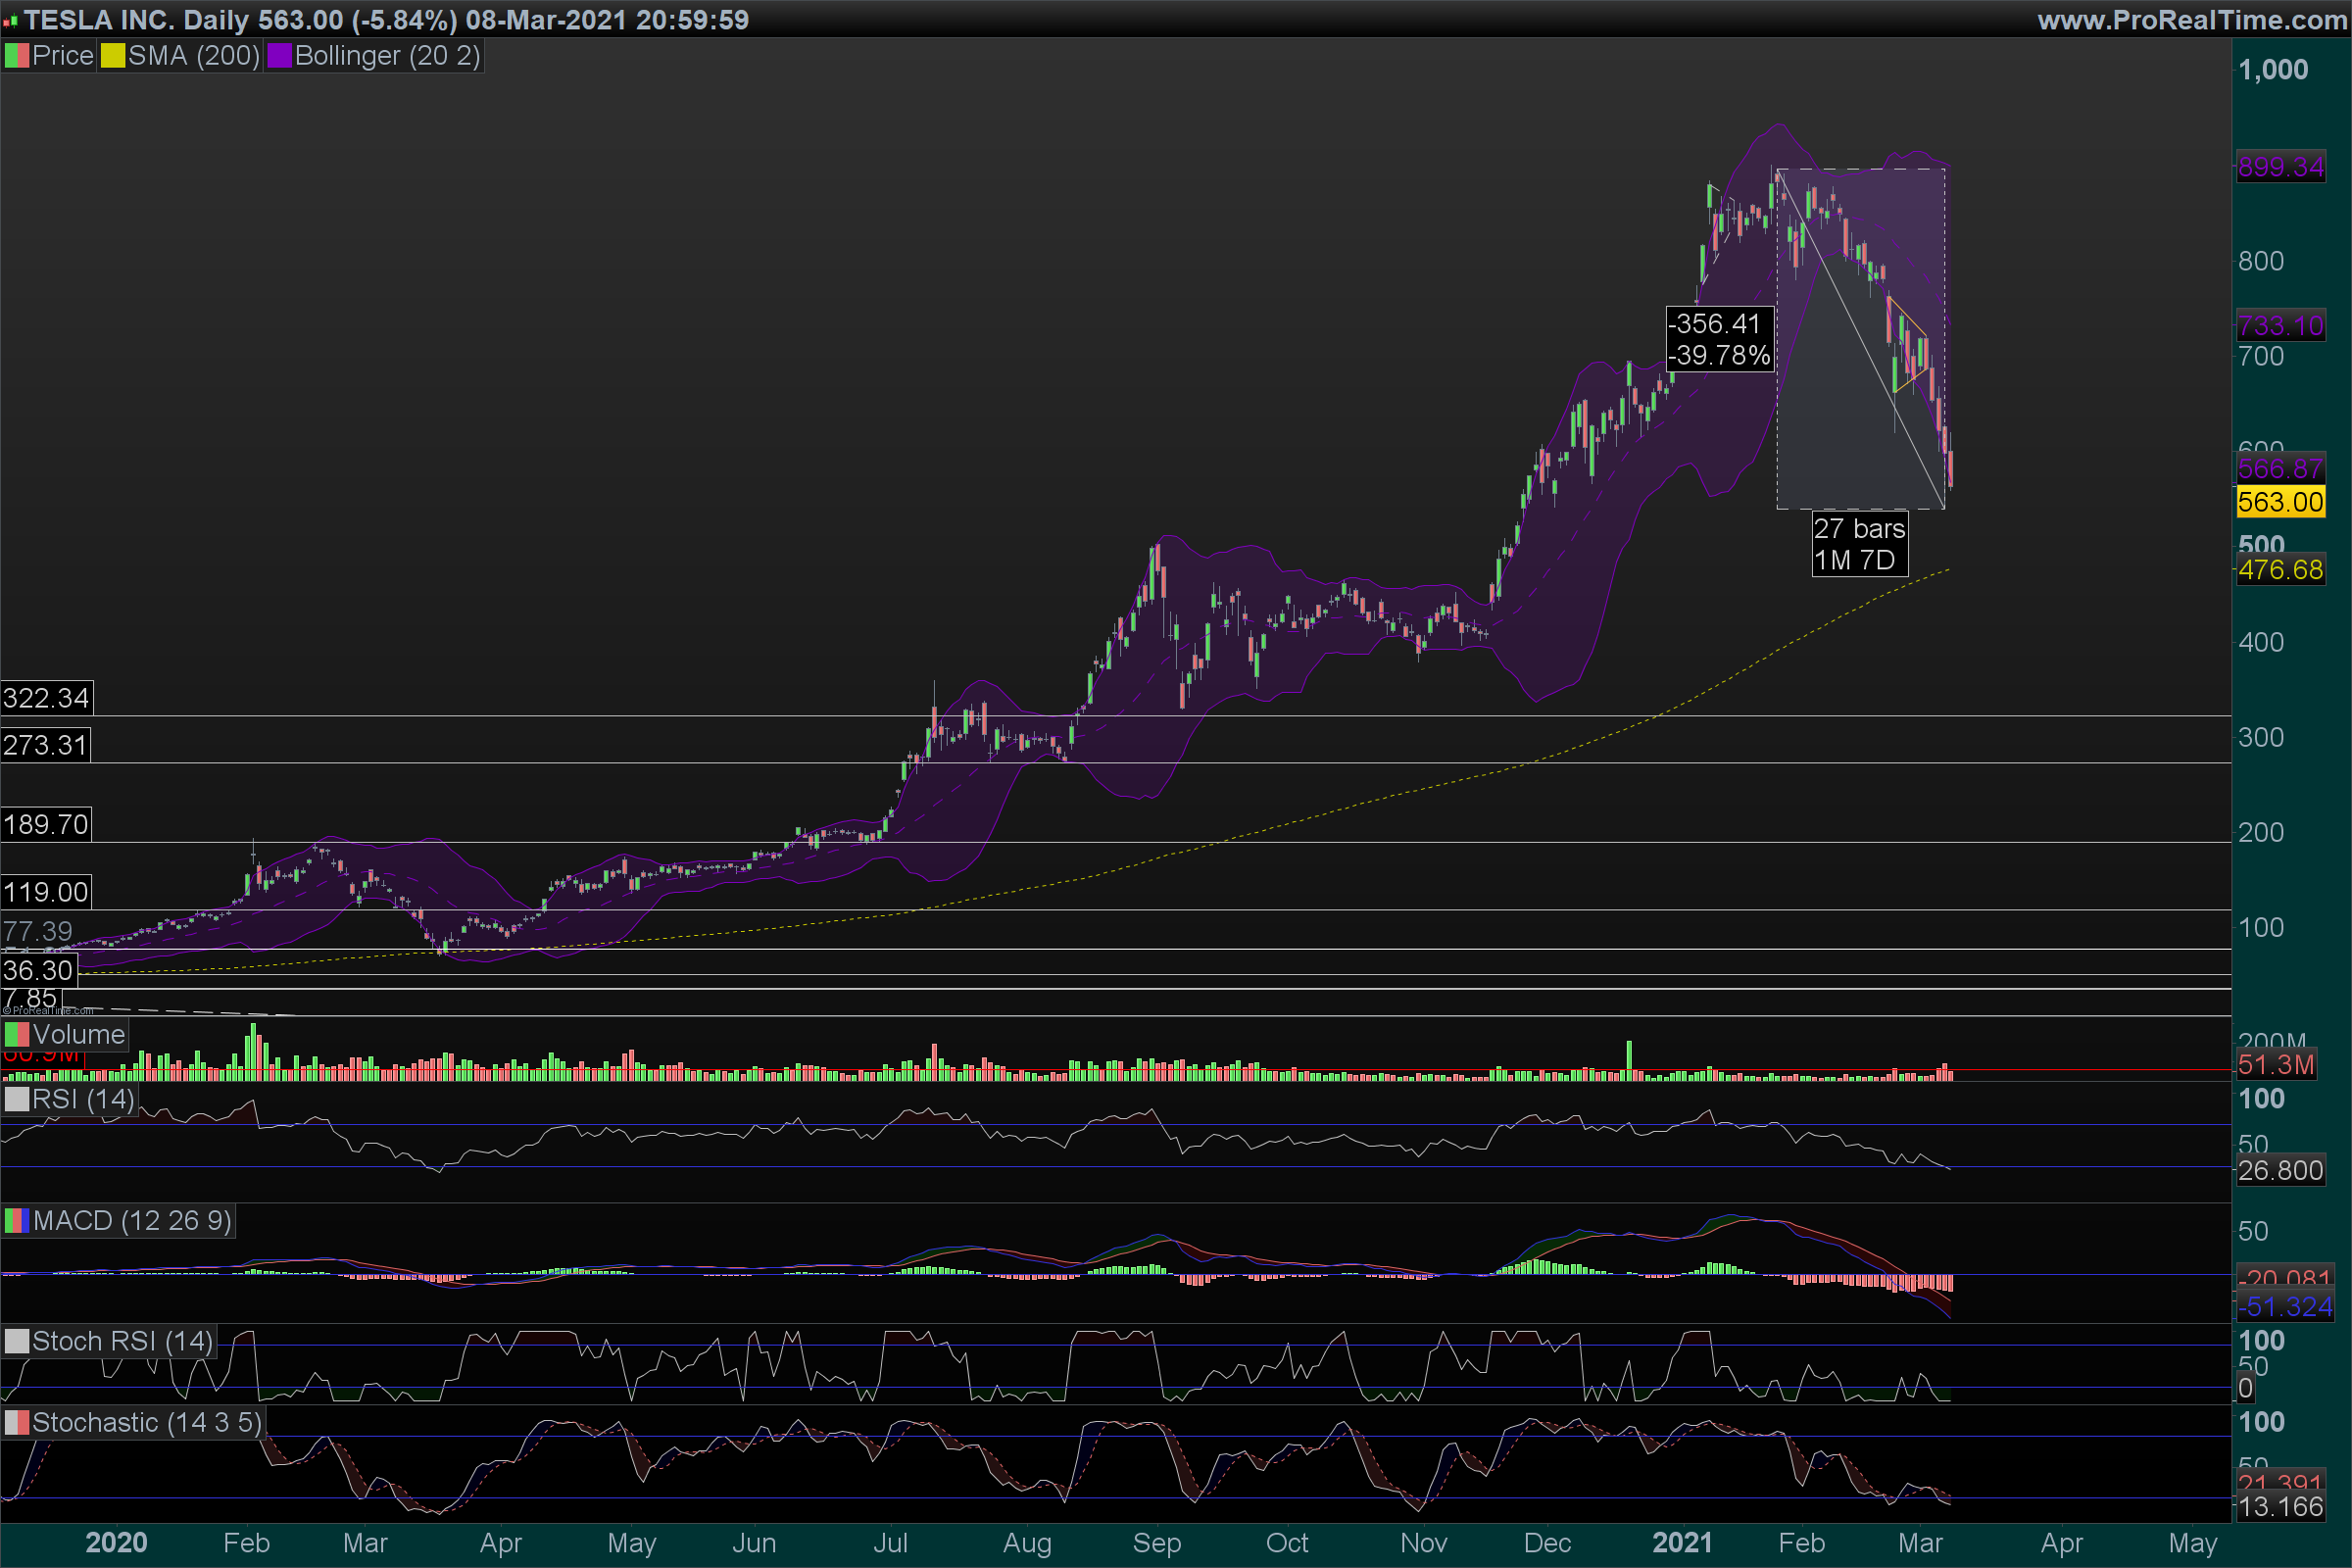Click the 563.00 current price tag
2352x1568 pixels.
coord(2280,502)
